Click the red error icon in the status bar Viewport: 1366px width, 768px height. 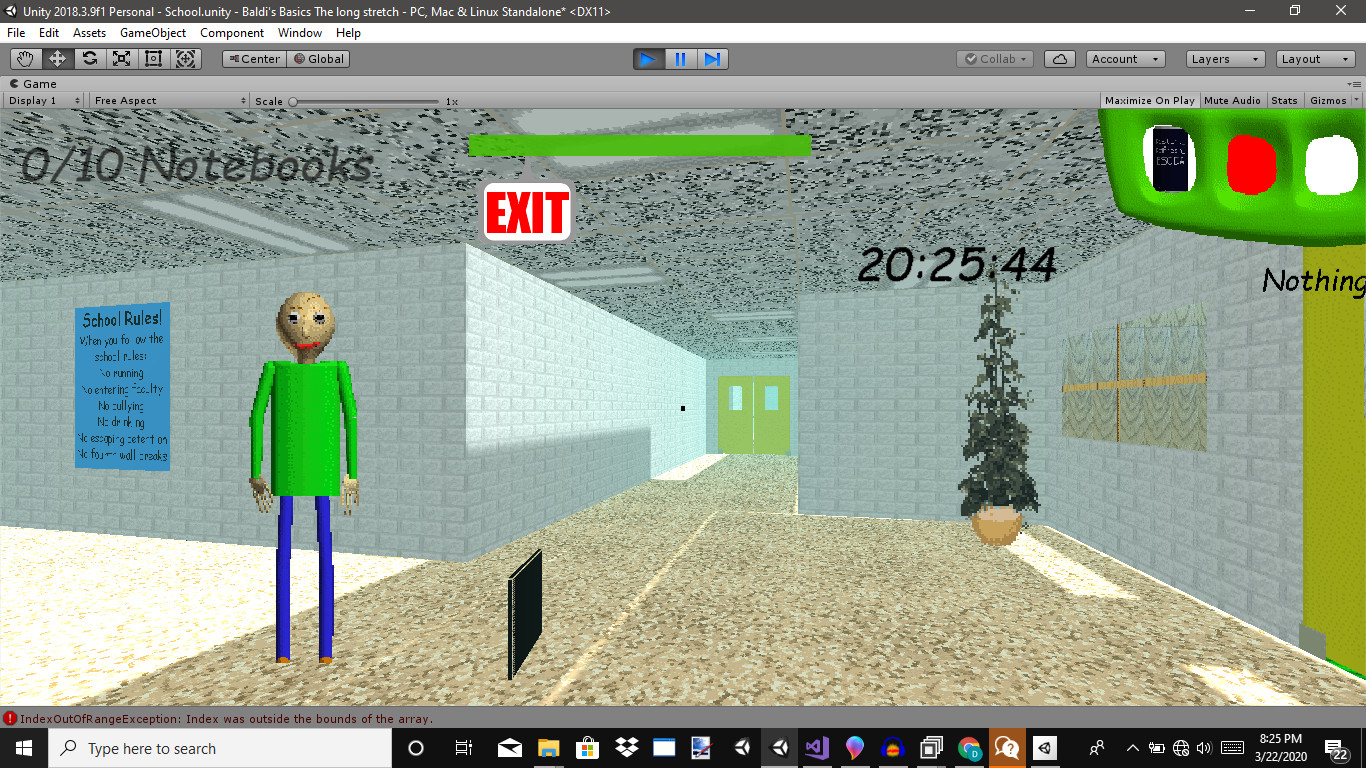10,718
